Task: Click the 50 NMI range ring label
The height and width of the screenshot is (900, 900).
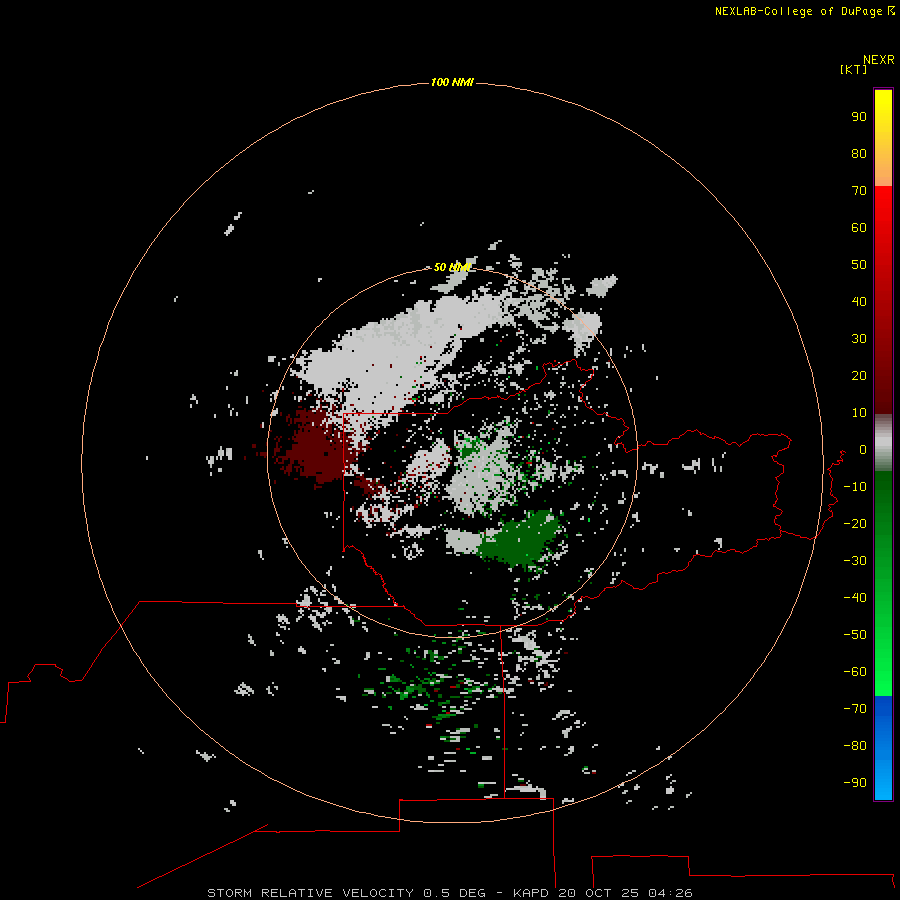Action: (452, 267)
